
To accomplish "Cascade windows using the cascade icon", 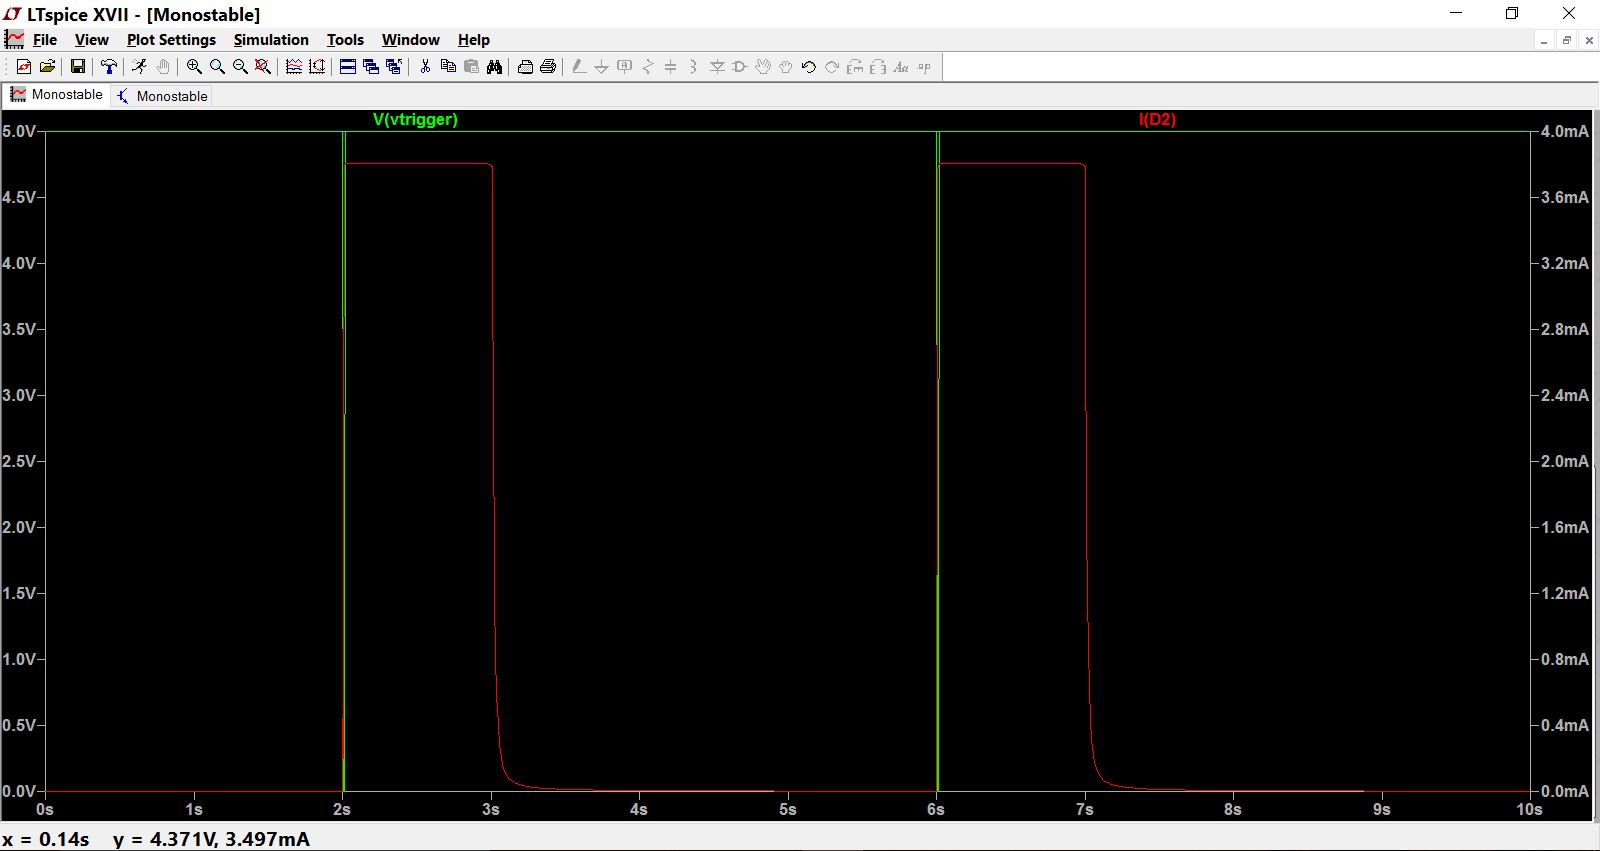I will [x=371, y=67].
